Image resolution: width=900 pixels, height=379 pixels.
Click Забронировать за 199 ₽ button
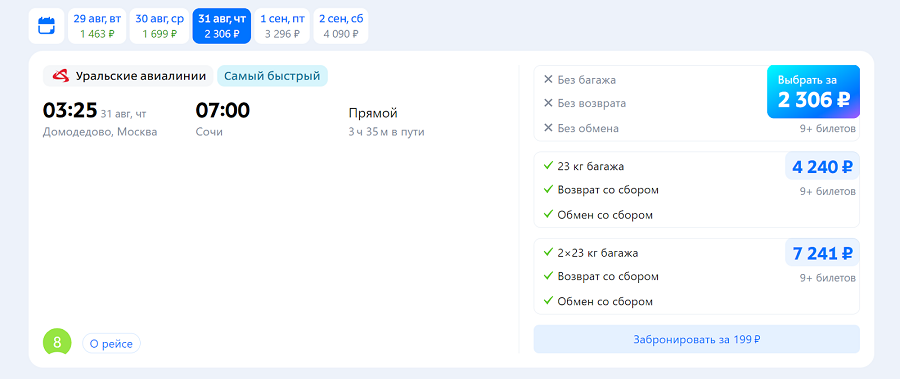click(x=696, y=339)
